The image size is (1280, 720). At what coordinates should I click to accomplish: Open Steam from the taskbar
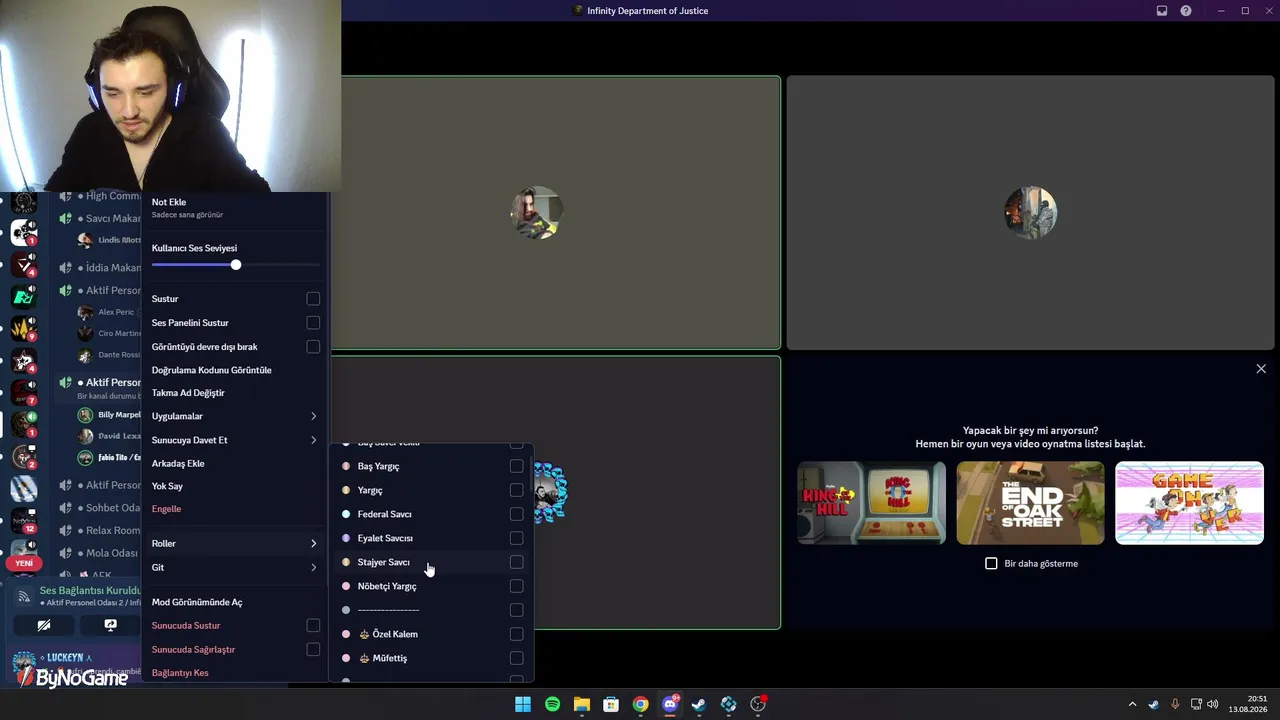(699, 704)
